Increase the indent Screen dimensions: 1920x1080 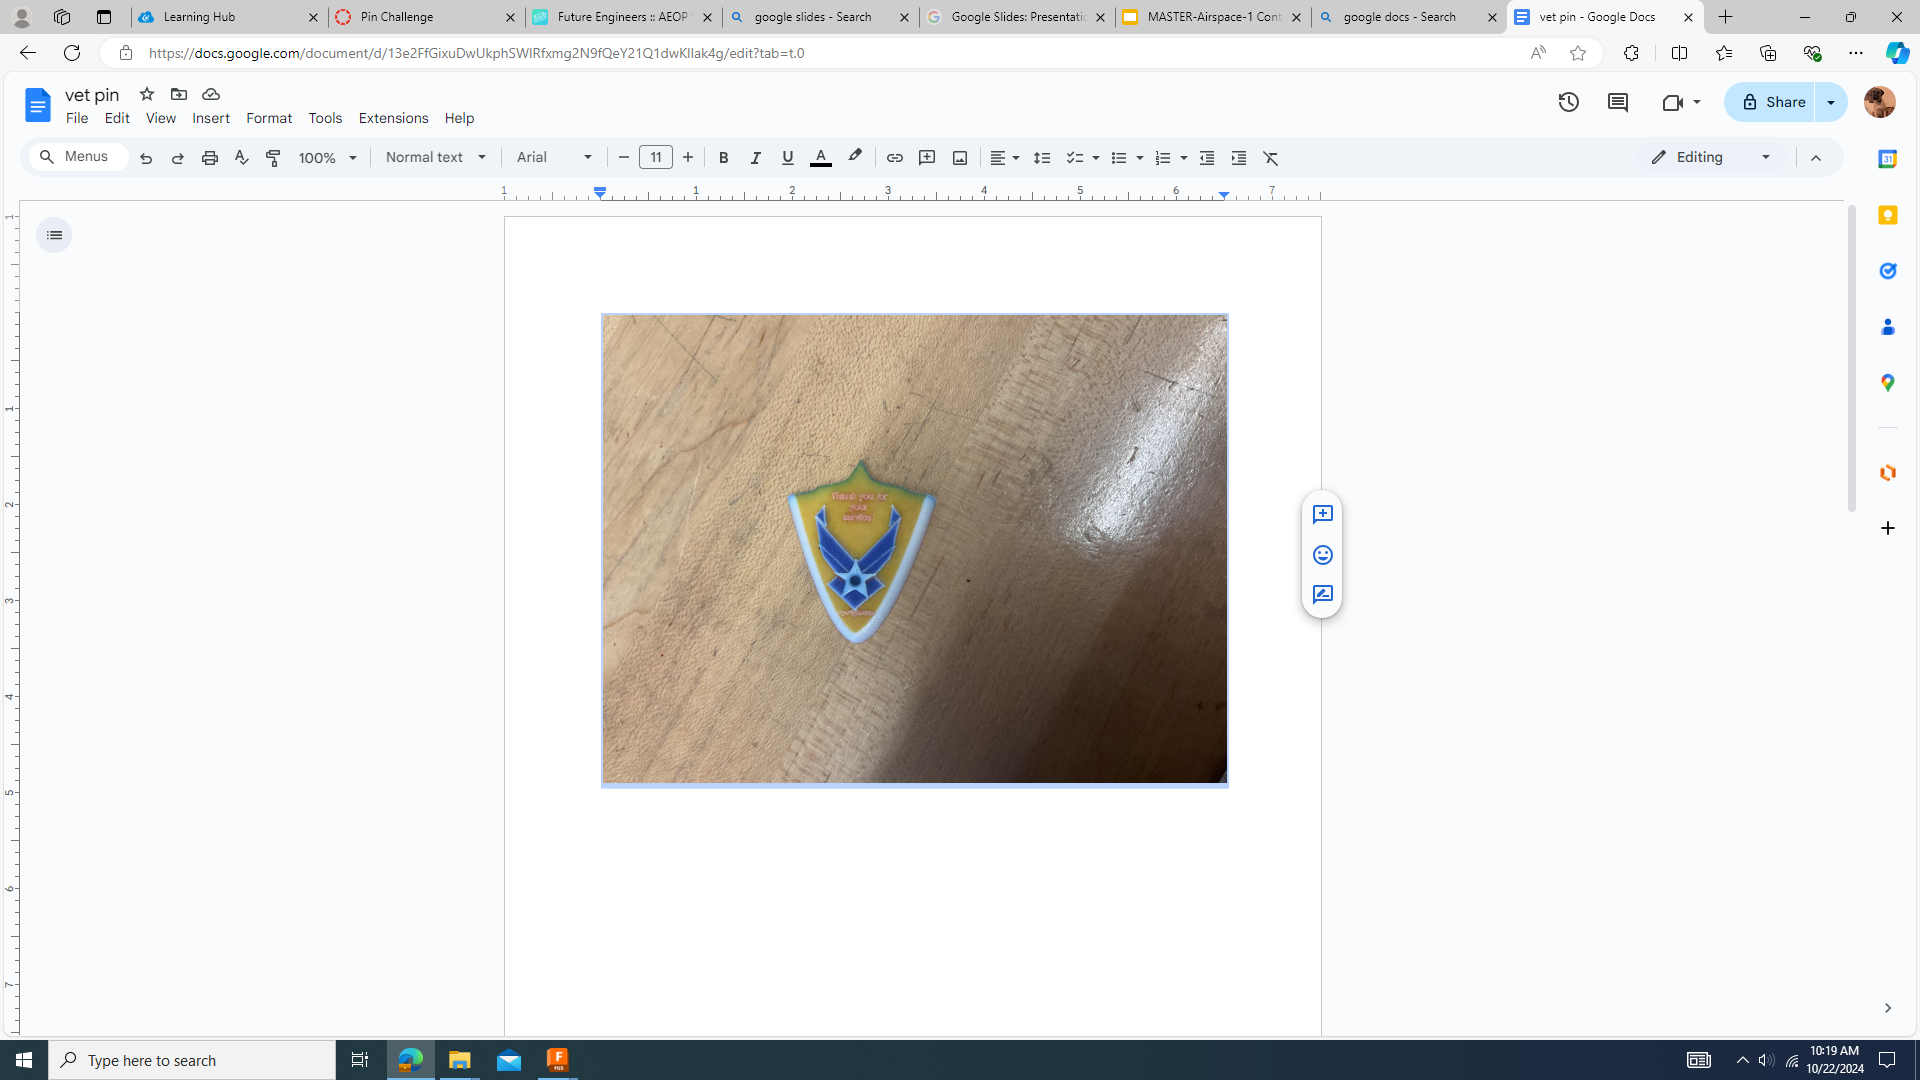tap(1239, 158)
